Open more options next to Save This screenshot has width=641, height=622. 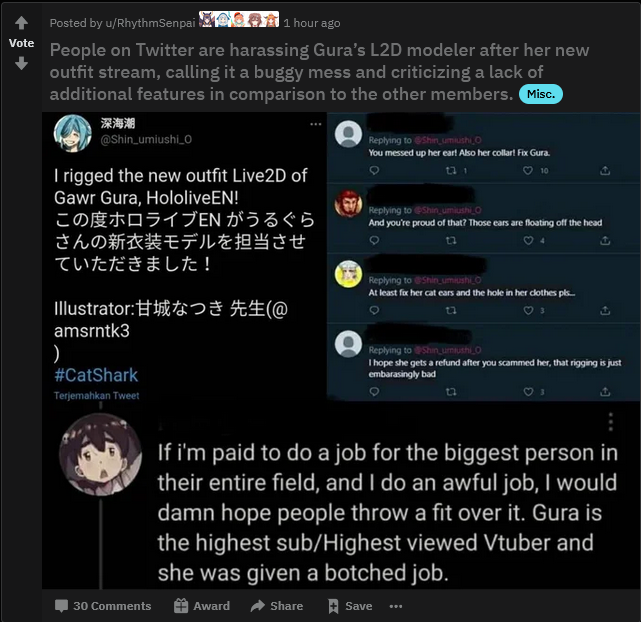[396, 606]
